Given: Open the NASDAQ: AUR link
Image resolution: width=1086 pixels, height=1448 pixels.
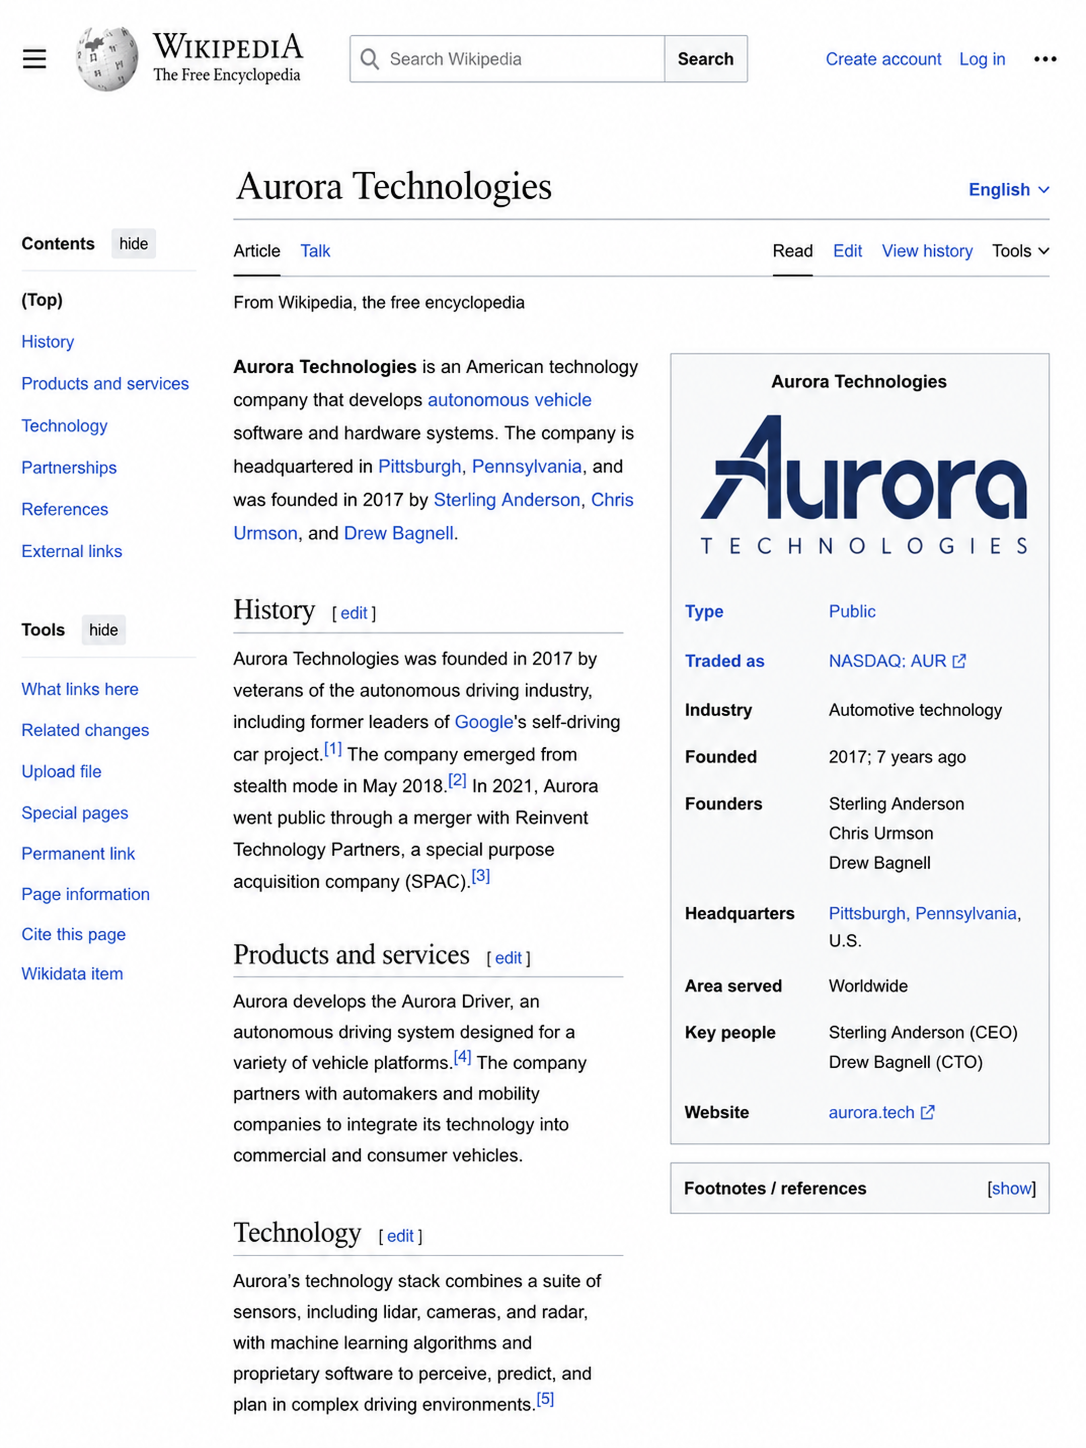Looking at the screenshot, I should tap(887, 661).
